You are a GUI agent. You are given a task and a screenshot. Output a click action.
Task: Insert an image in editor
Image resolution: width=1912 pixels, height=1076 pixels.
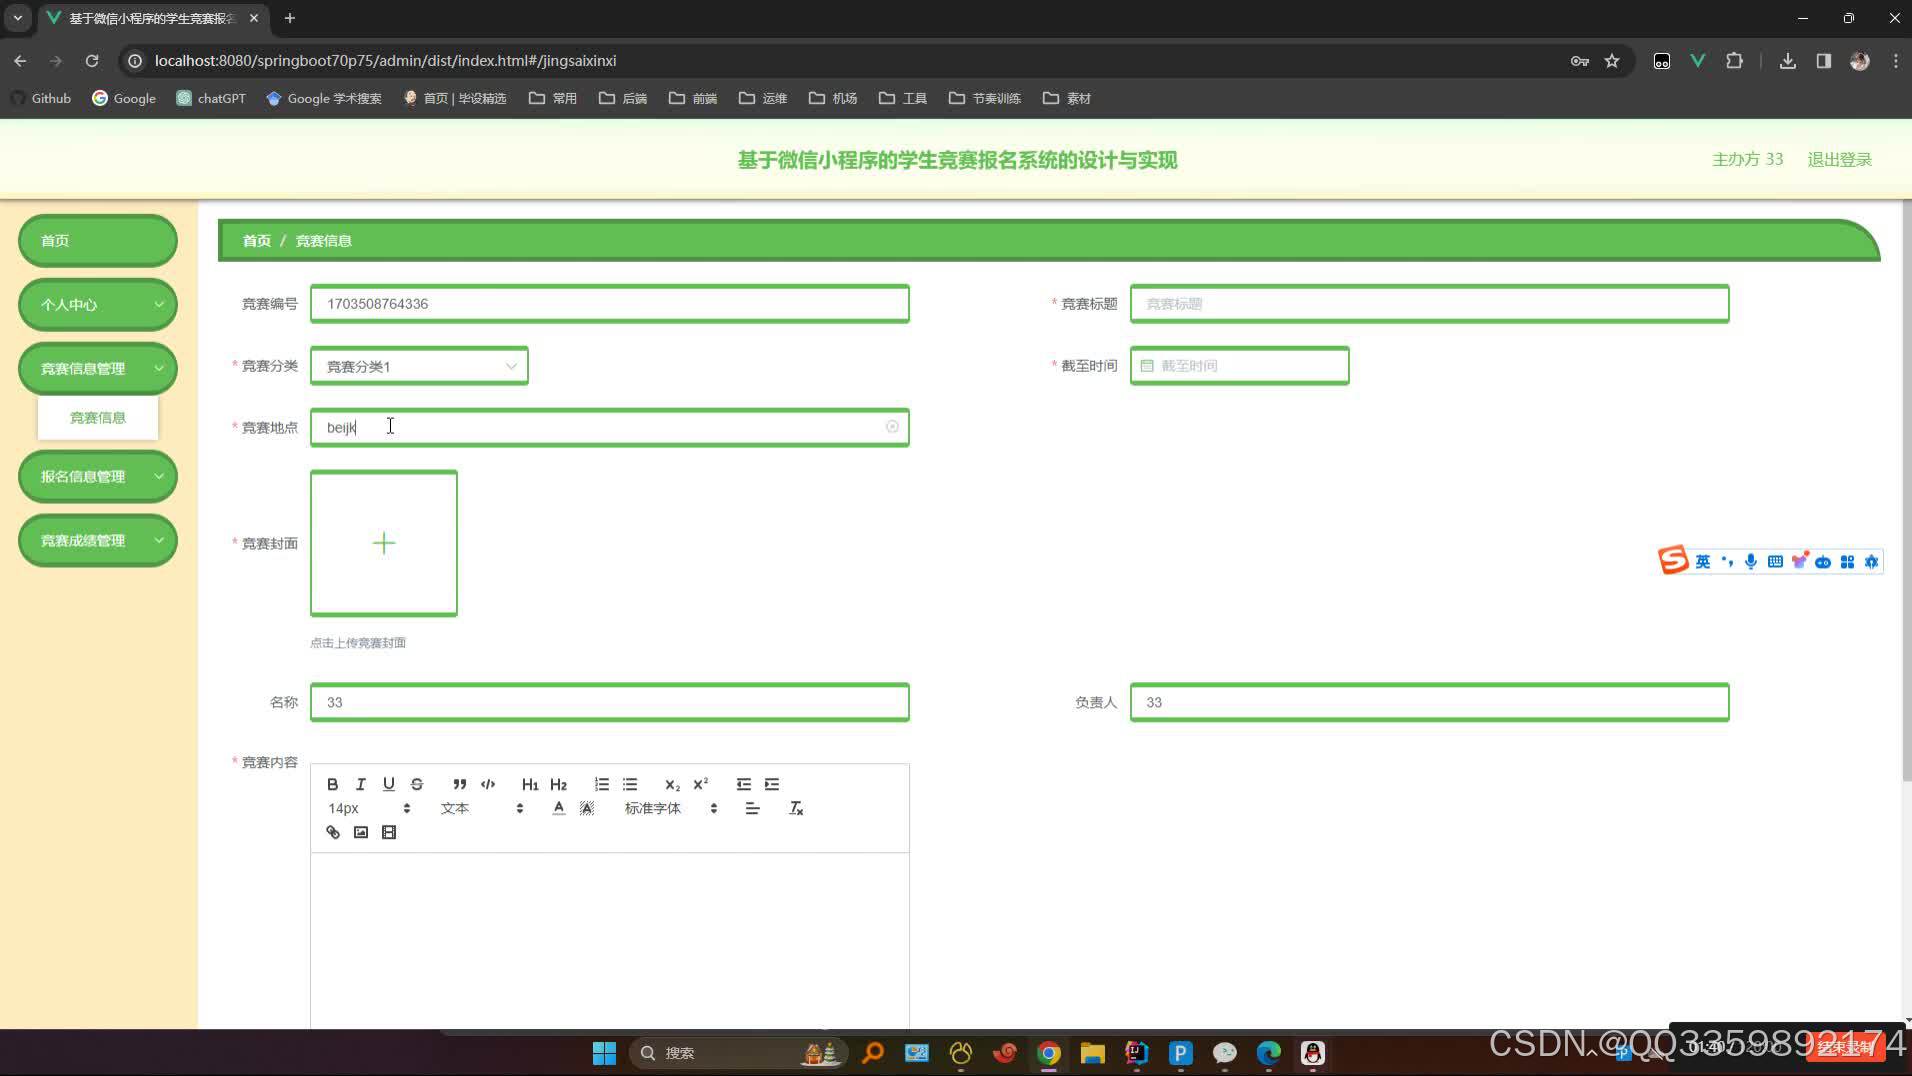pyautogui.click(x=361, y=832)
